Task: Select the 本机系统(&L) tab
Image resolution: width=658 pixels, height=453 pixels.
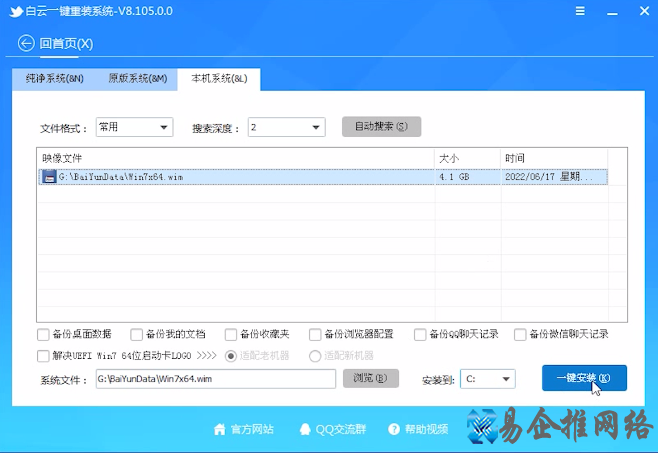Action: 219,79
